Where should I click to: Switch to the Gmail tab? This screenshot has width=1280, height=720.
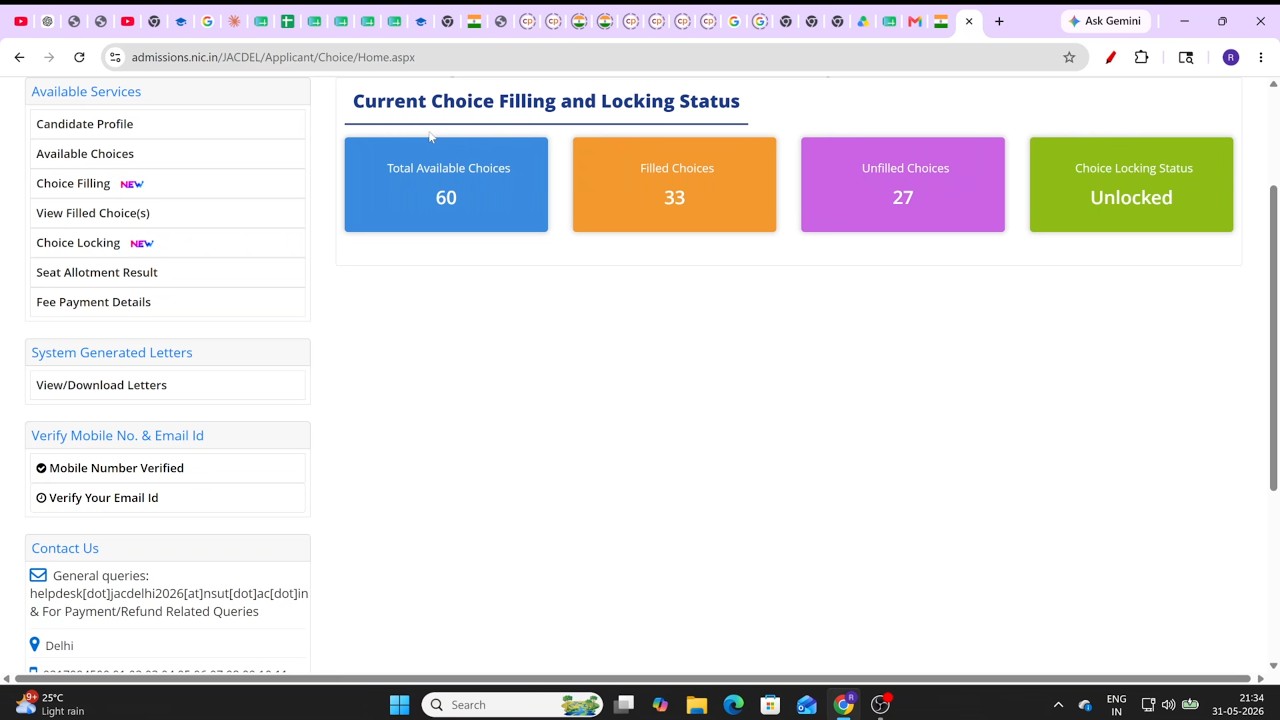pyautogui.click(x=915, y=21)
